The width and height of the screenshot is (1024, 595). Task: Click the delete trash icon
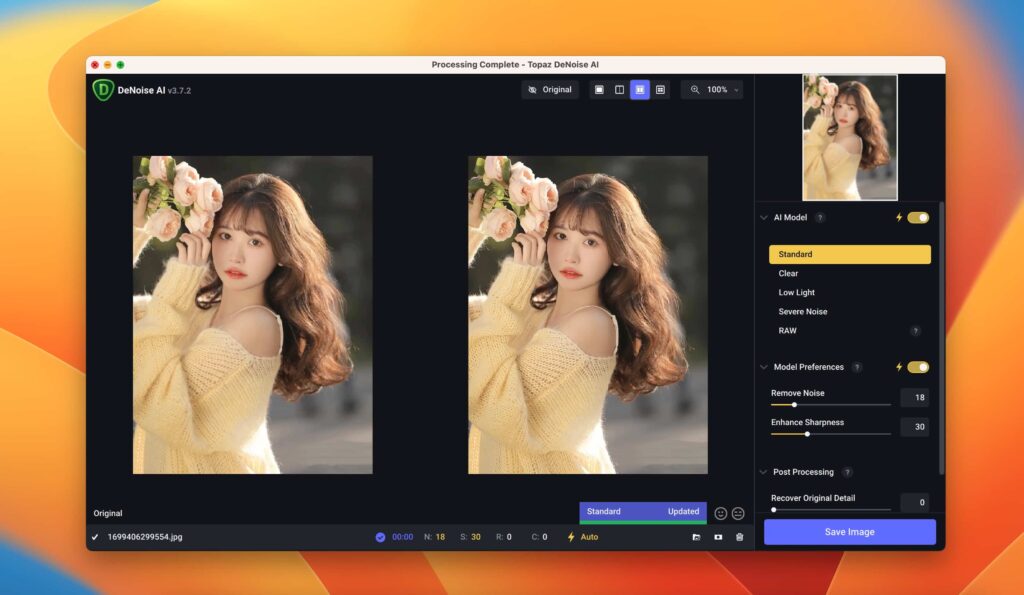pyautogui.click(x=739, y=537)
